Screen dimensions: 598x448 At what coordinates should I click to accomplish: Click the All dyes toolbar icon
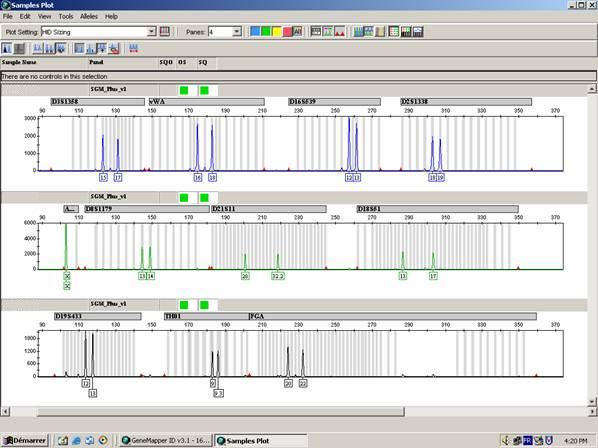point(297,32)
